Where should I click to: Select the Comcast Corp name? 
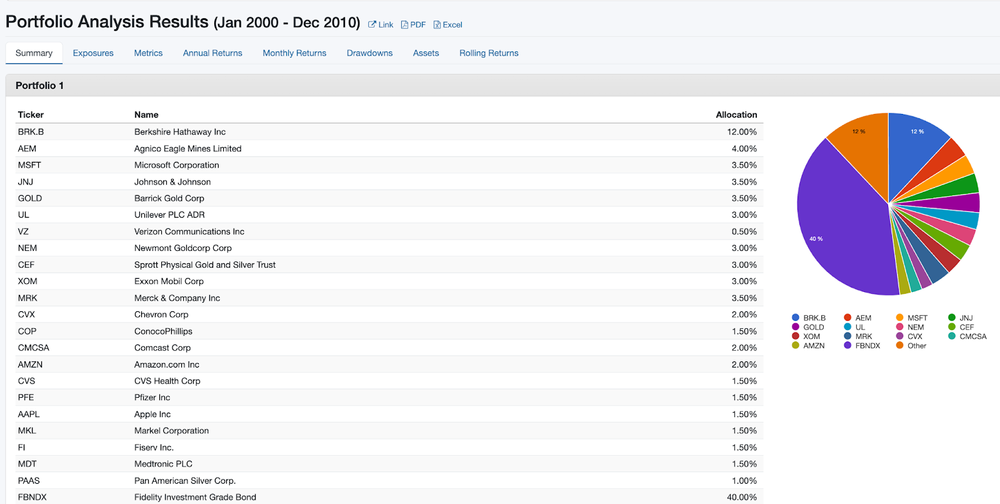tap(163, 347)
